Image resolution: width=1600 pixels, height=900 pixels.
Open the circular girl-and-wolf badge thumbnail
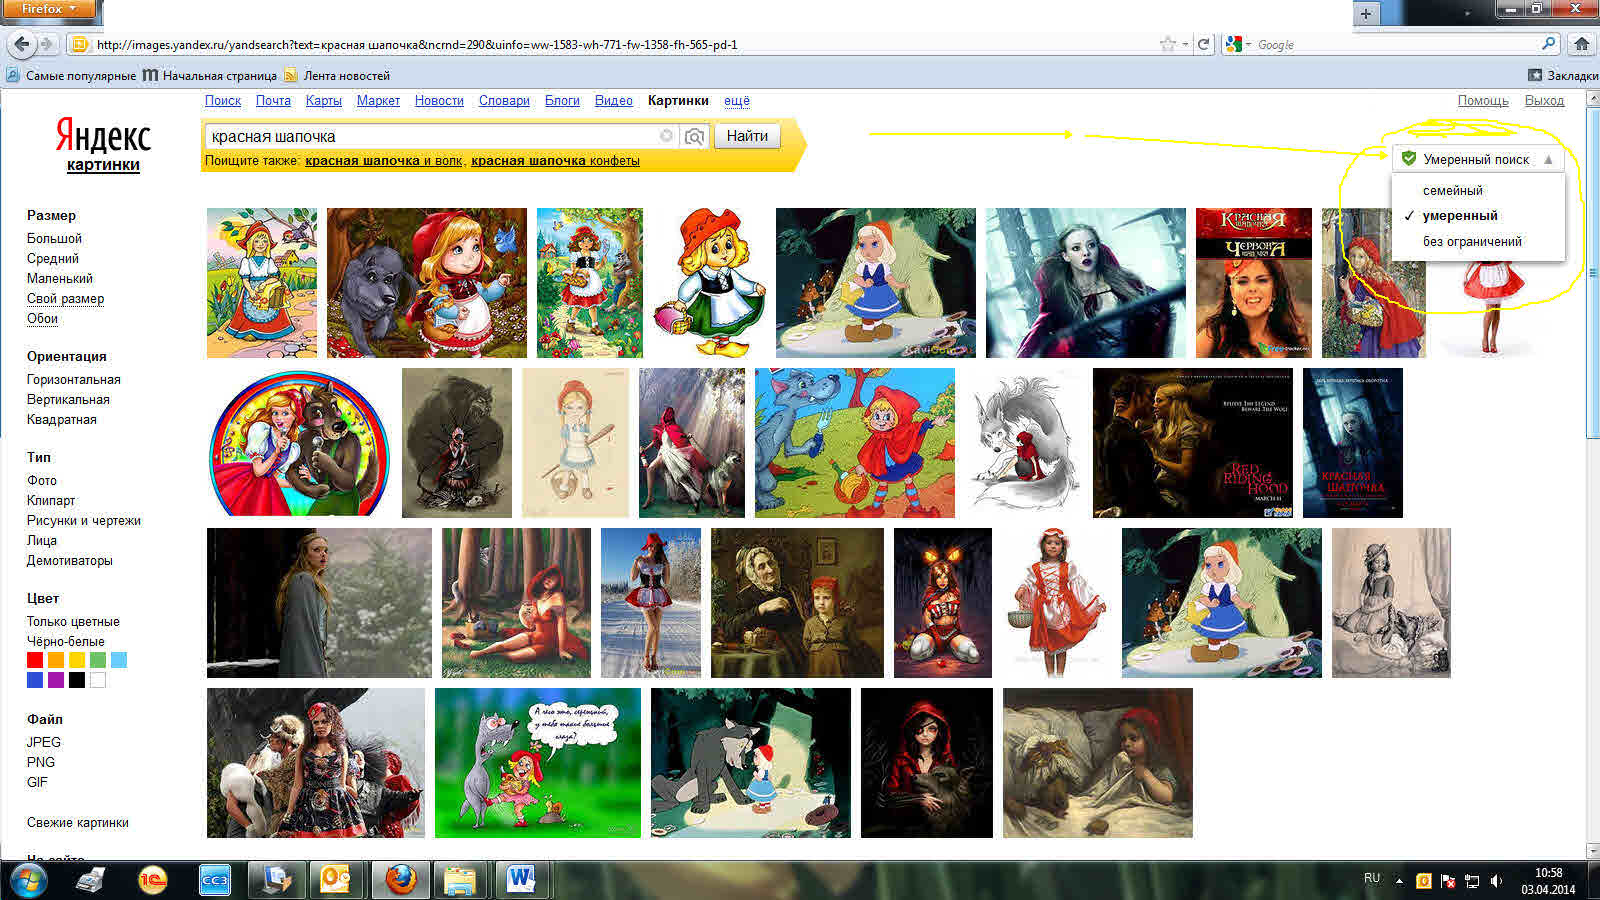coord(299,443)
